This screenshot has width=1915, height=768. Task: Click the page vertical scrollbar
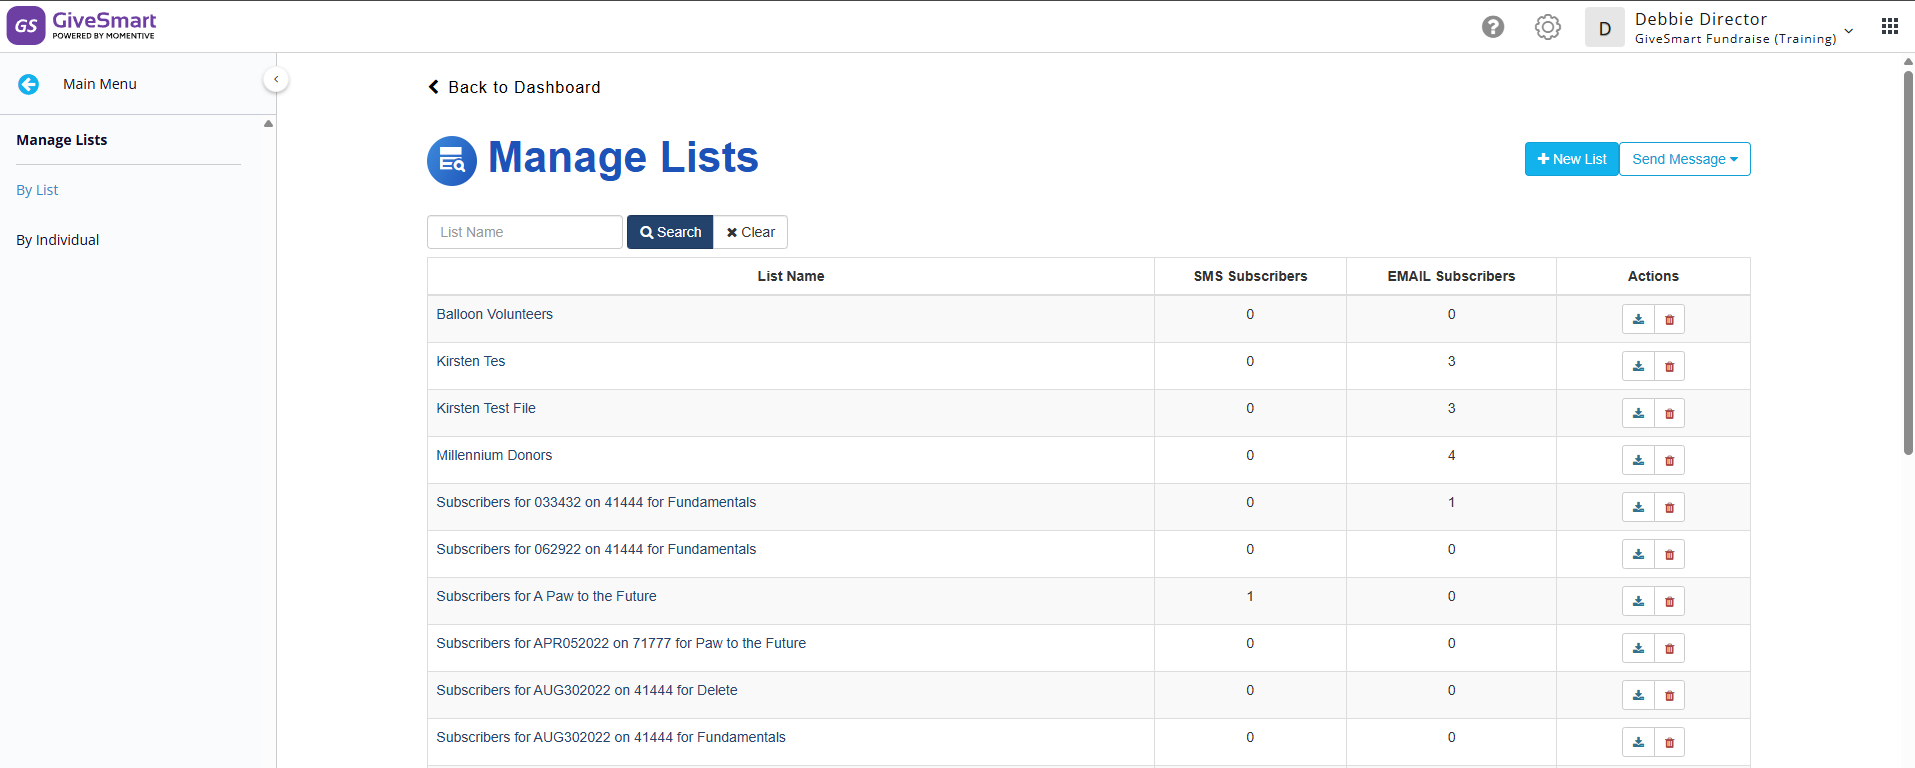point(1908,262)
